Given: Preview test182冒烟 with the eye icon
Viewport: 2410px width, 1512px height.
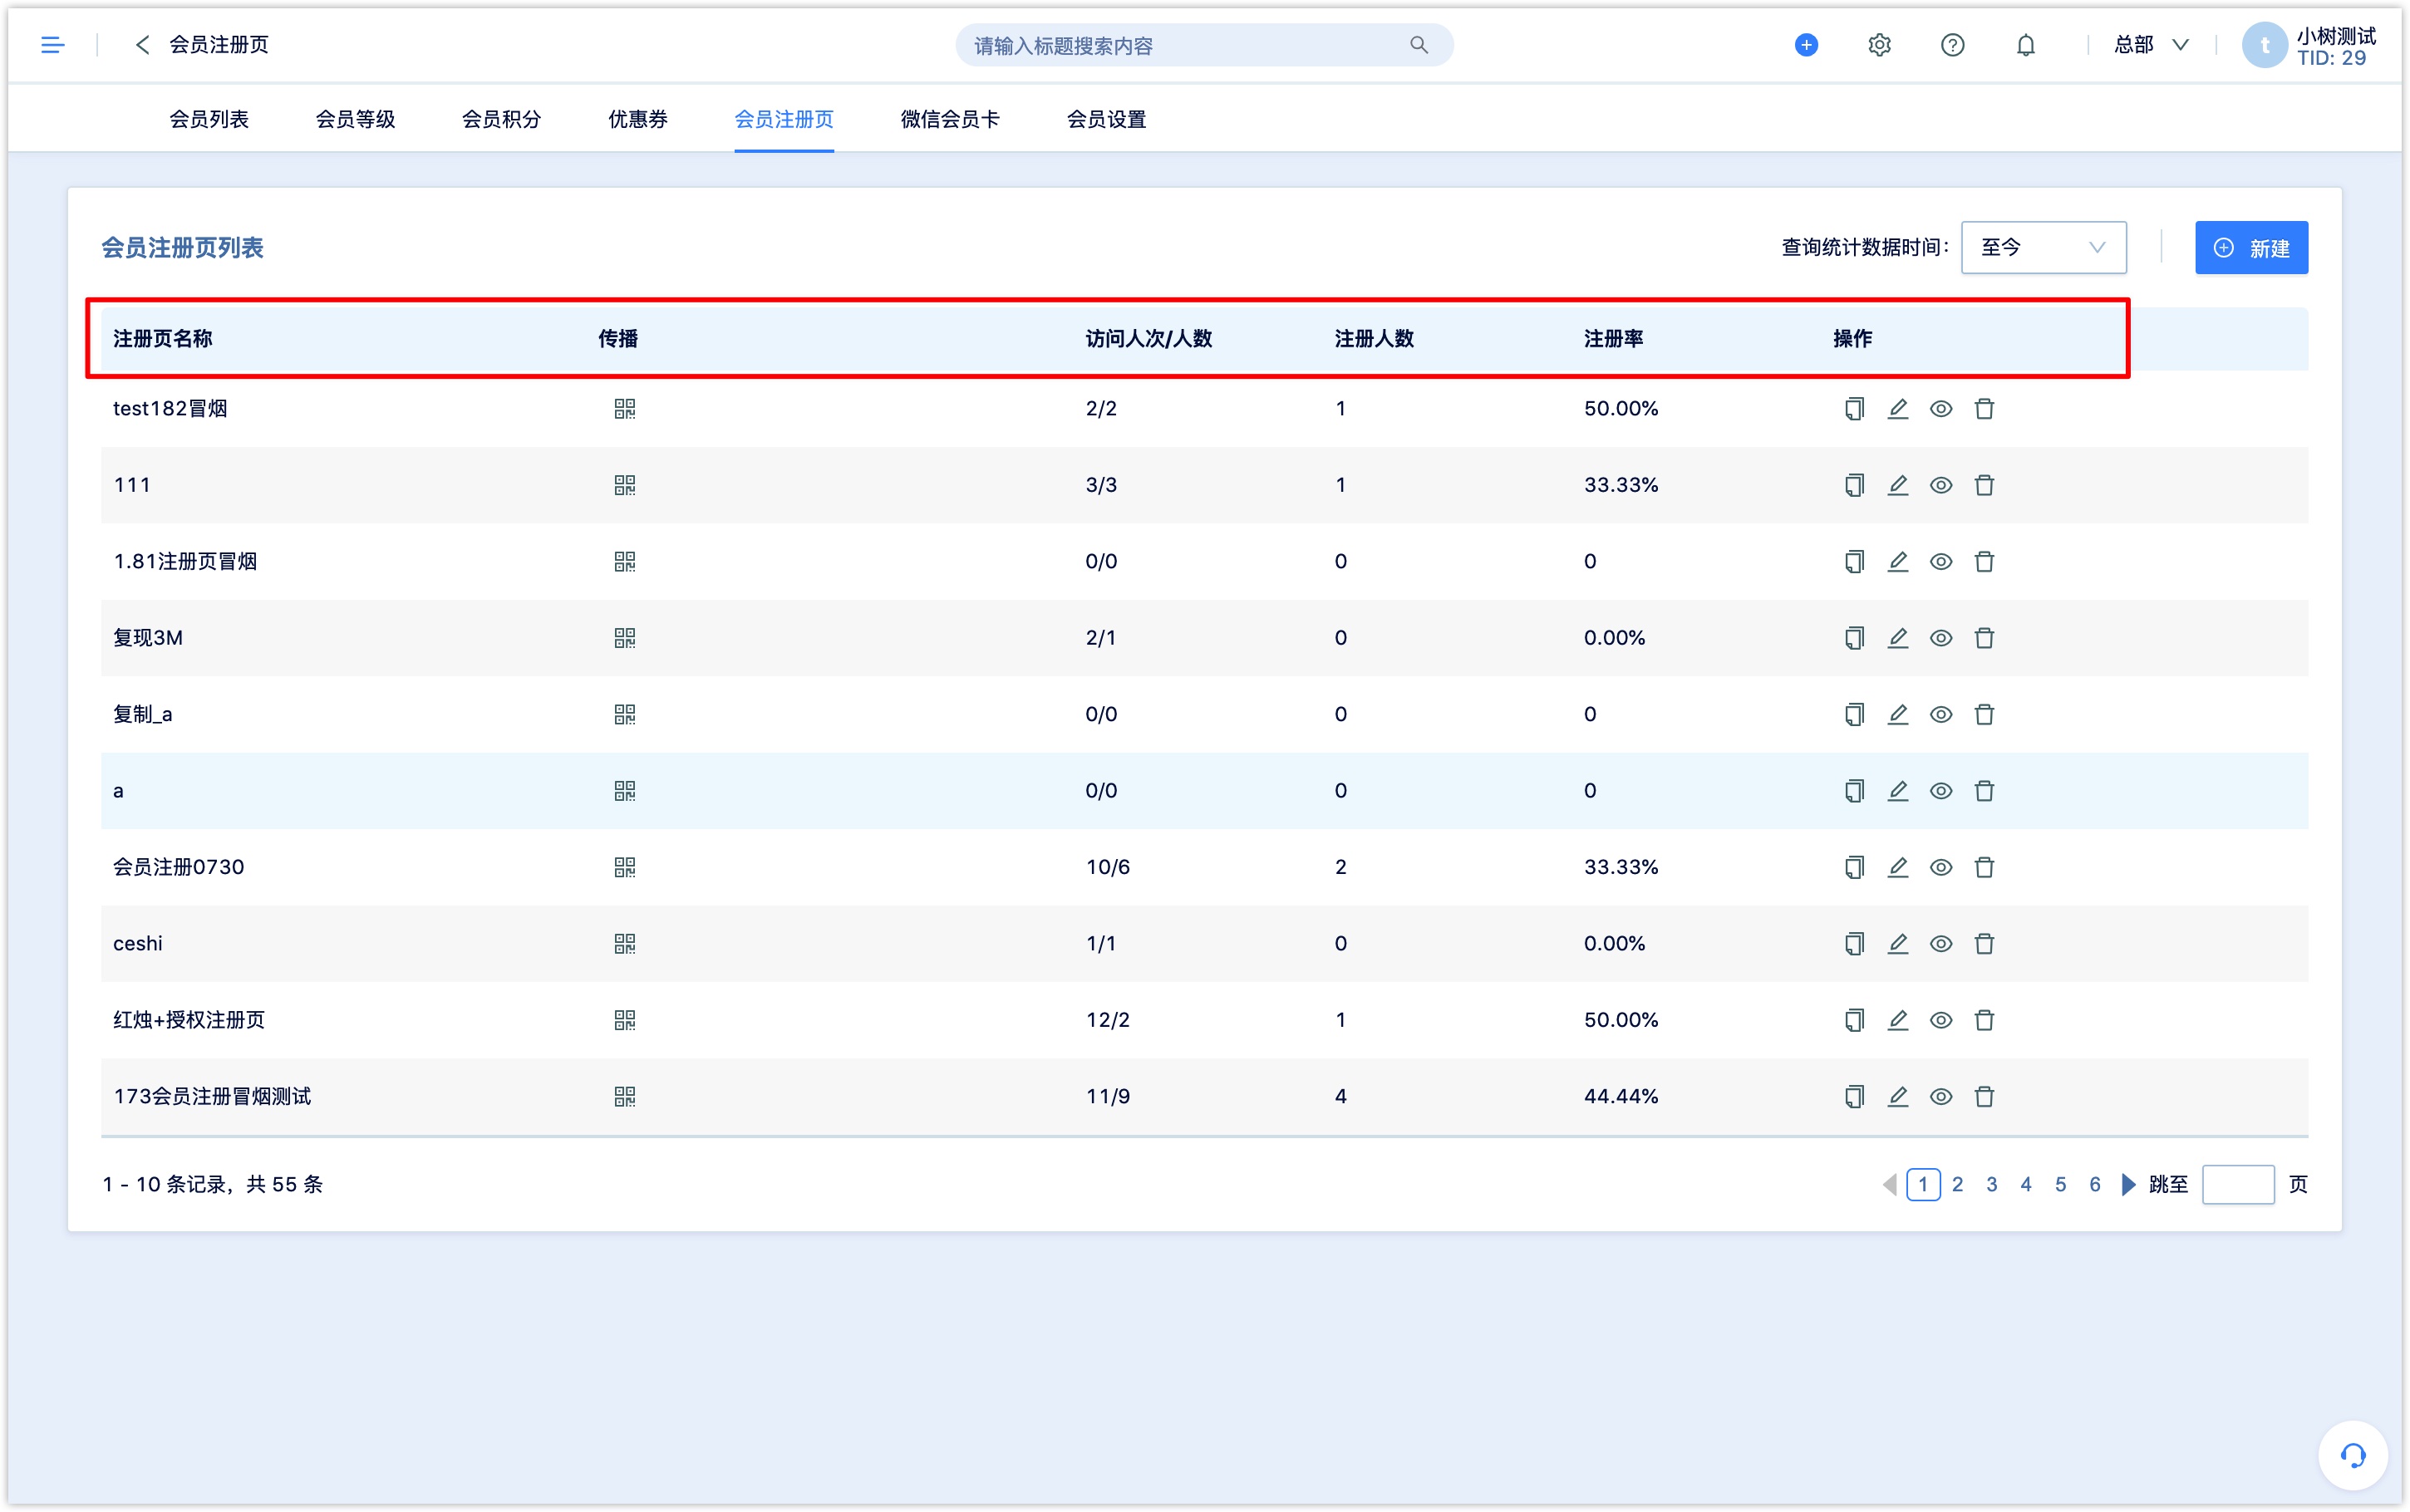Looking at the screenshot, I should (x=1941, y=409).
